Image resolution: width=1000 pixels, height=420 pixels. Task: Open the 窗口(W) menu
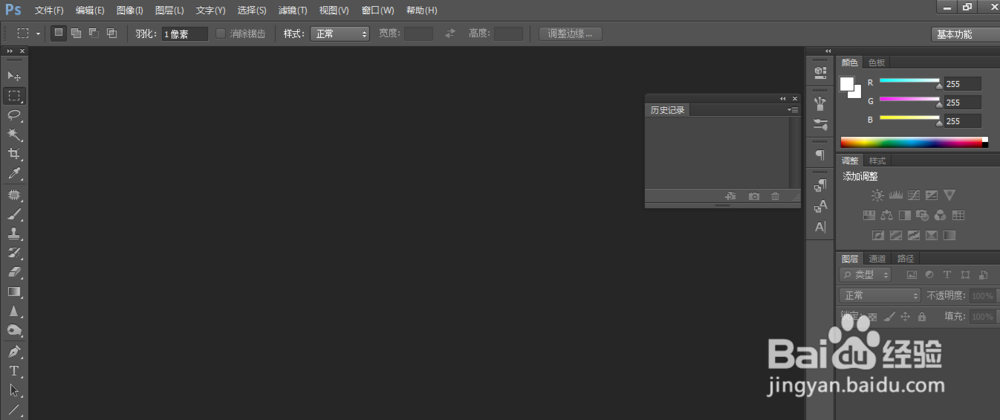(x=378, y=11)
